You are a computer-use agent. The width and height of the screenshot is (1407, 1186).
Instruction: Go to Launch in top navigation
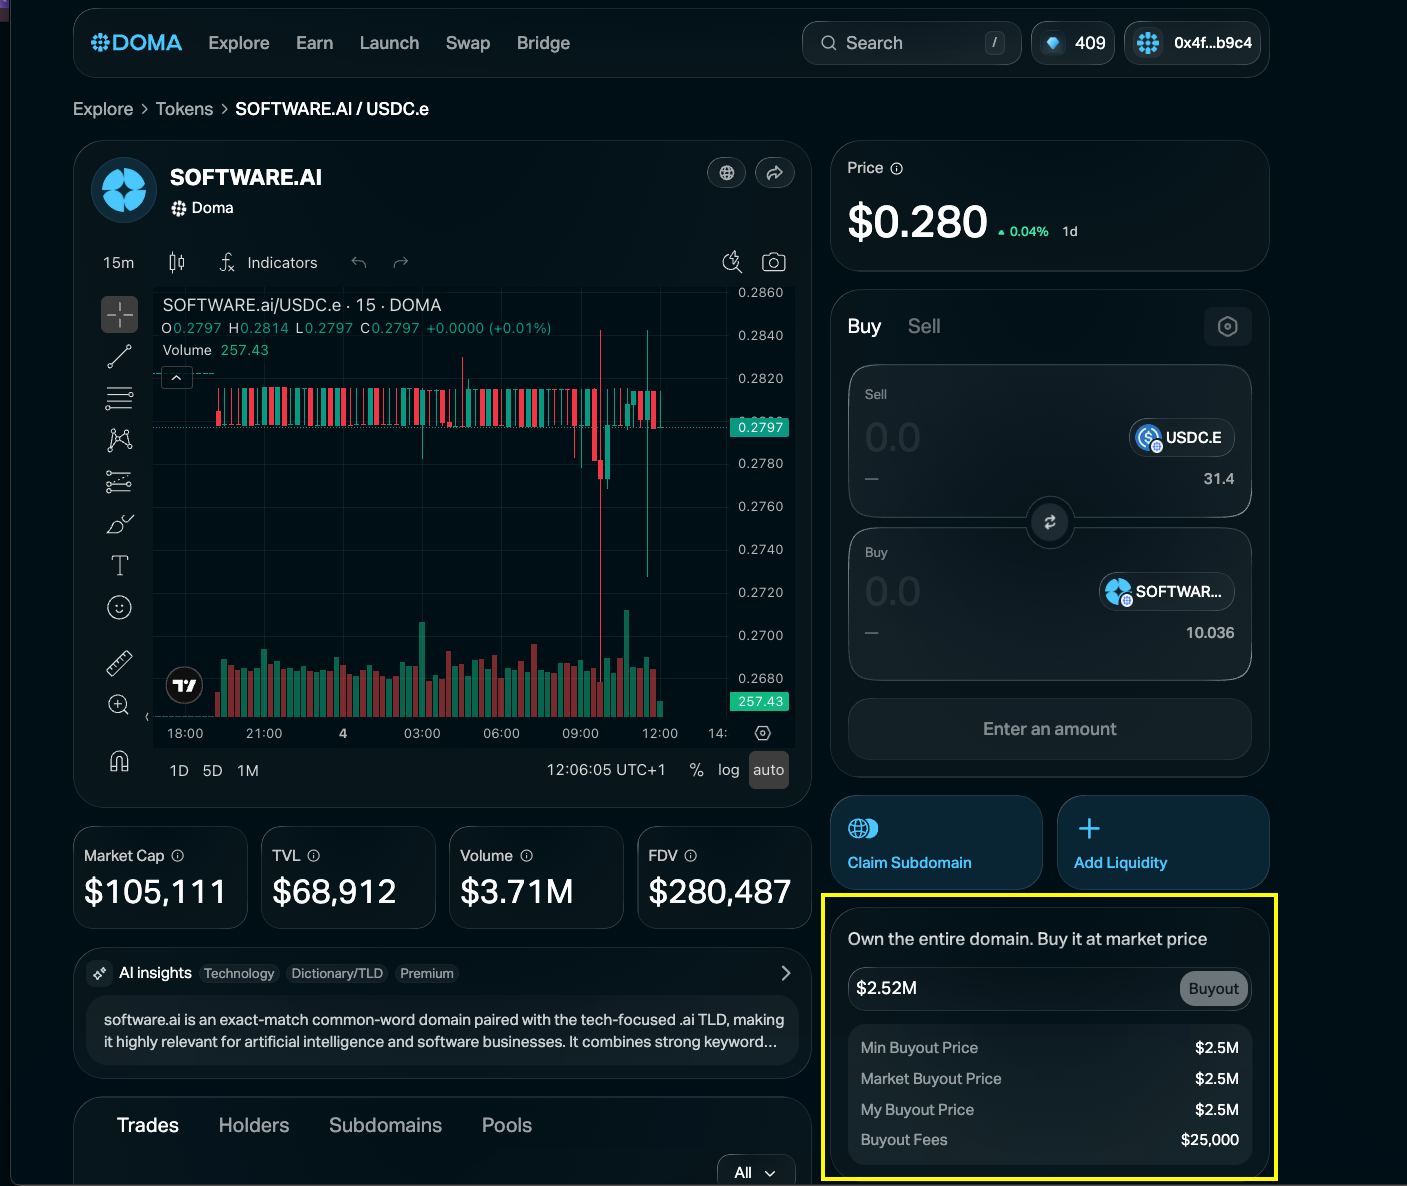(x=389, y=43)
